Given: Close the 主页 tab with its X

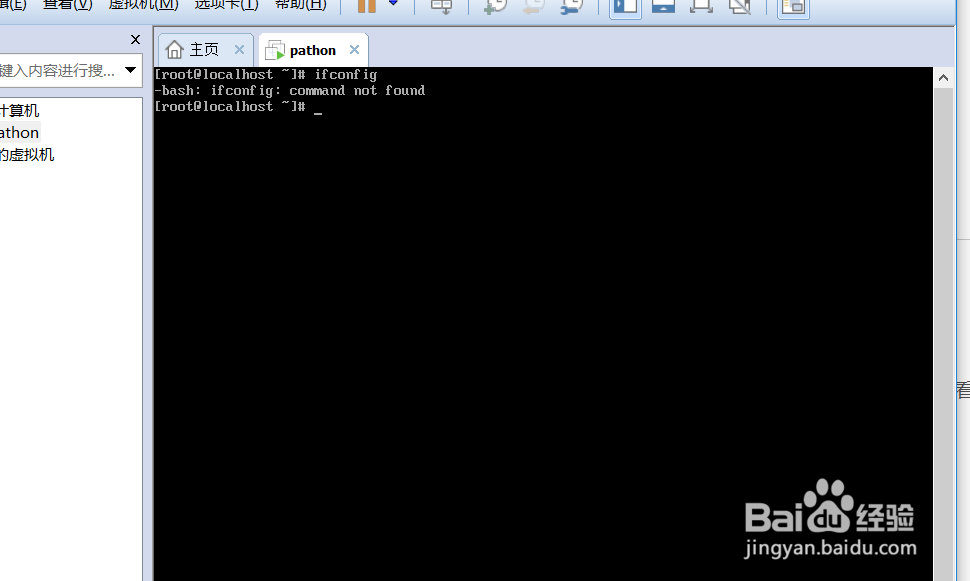Looking at the screenshot, I should pyautogui.click(x=239, y=49).
